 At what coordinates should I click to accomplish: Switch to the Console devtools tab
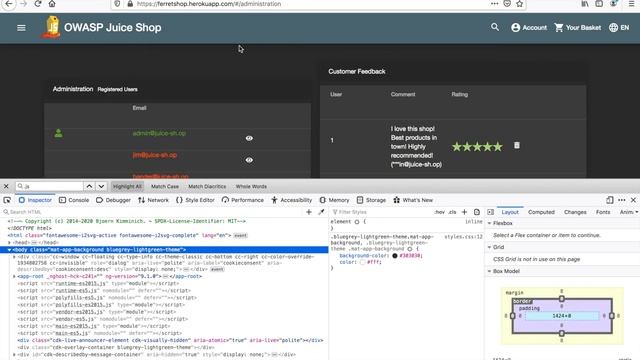pos(74,200)
